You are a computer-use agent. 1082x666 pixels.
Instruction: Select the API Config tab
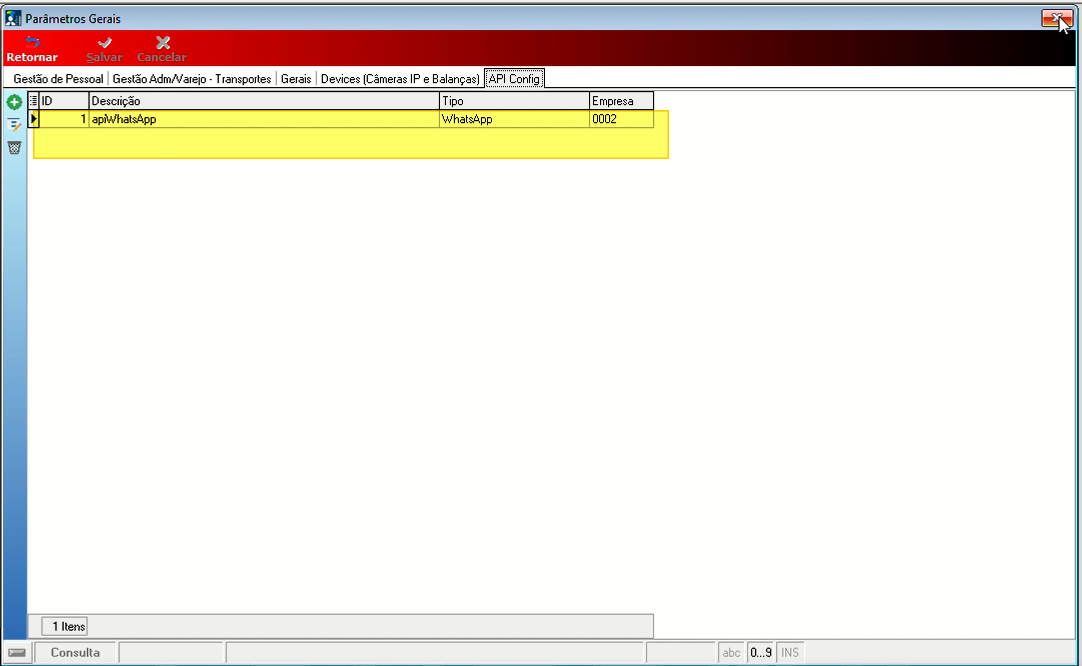(514, 79)
